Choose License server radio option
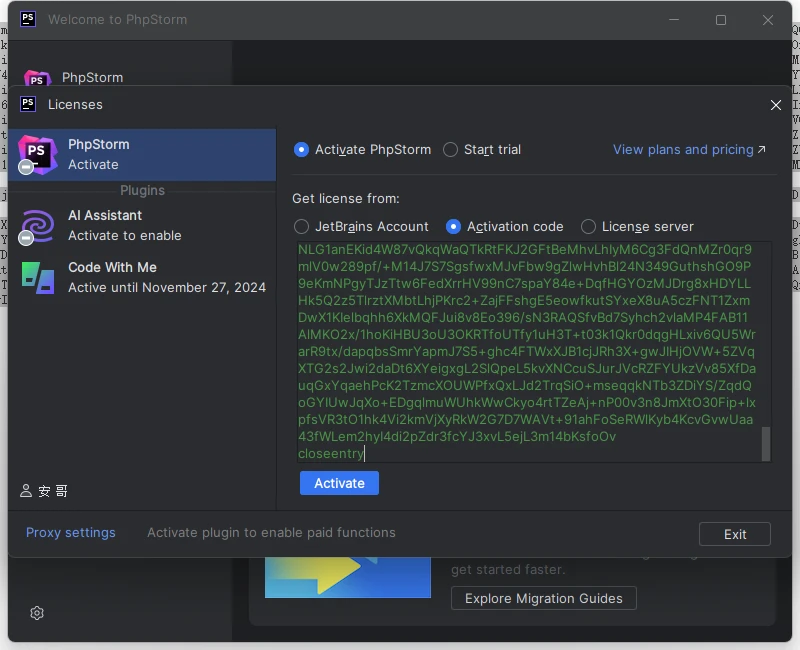 coord(588,227)
